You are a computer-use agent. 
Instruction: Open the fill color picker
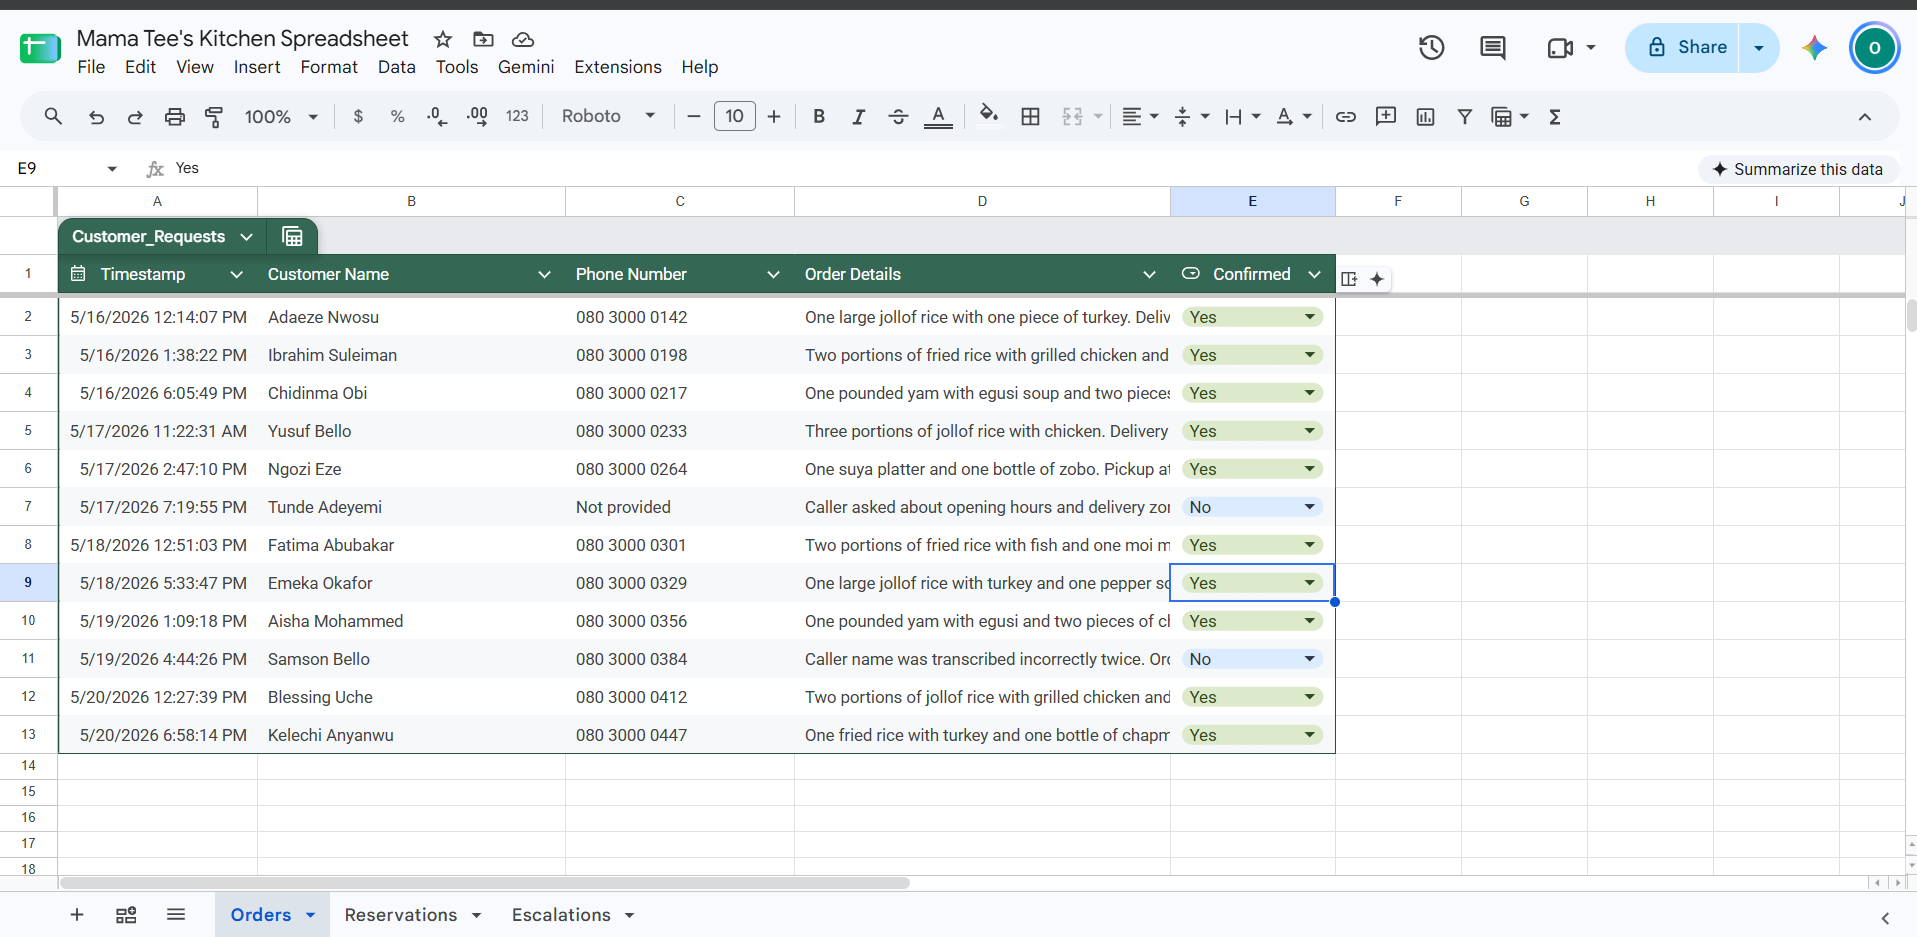click(x=988, y=116)
